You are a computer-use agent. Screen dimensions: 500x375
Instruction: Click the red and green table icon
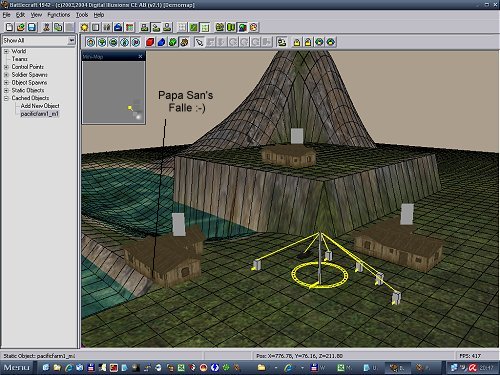pyautogui.click(x=129, y=27)
